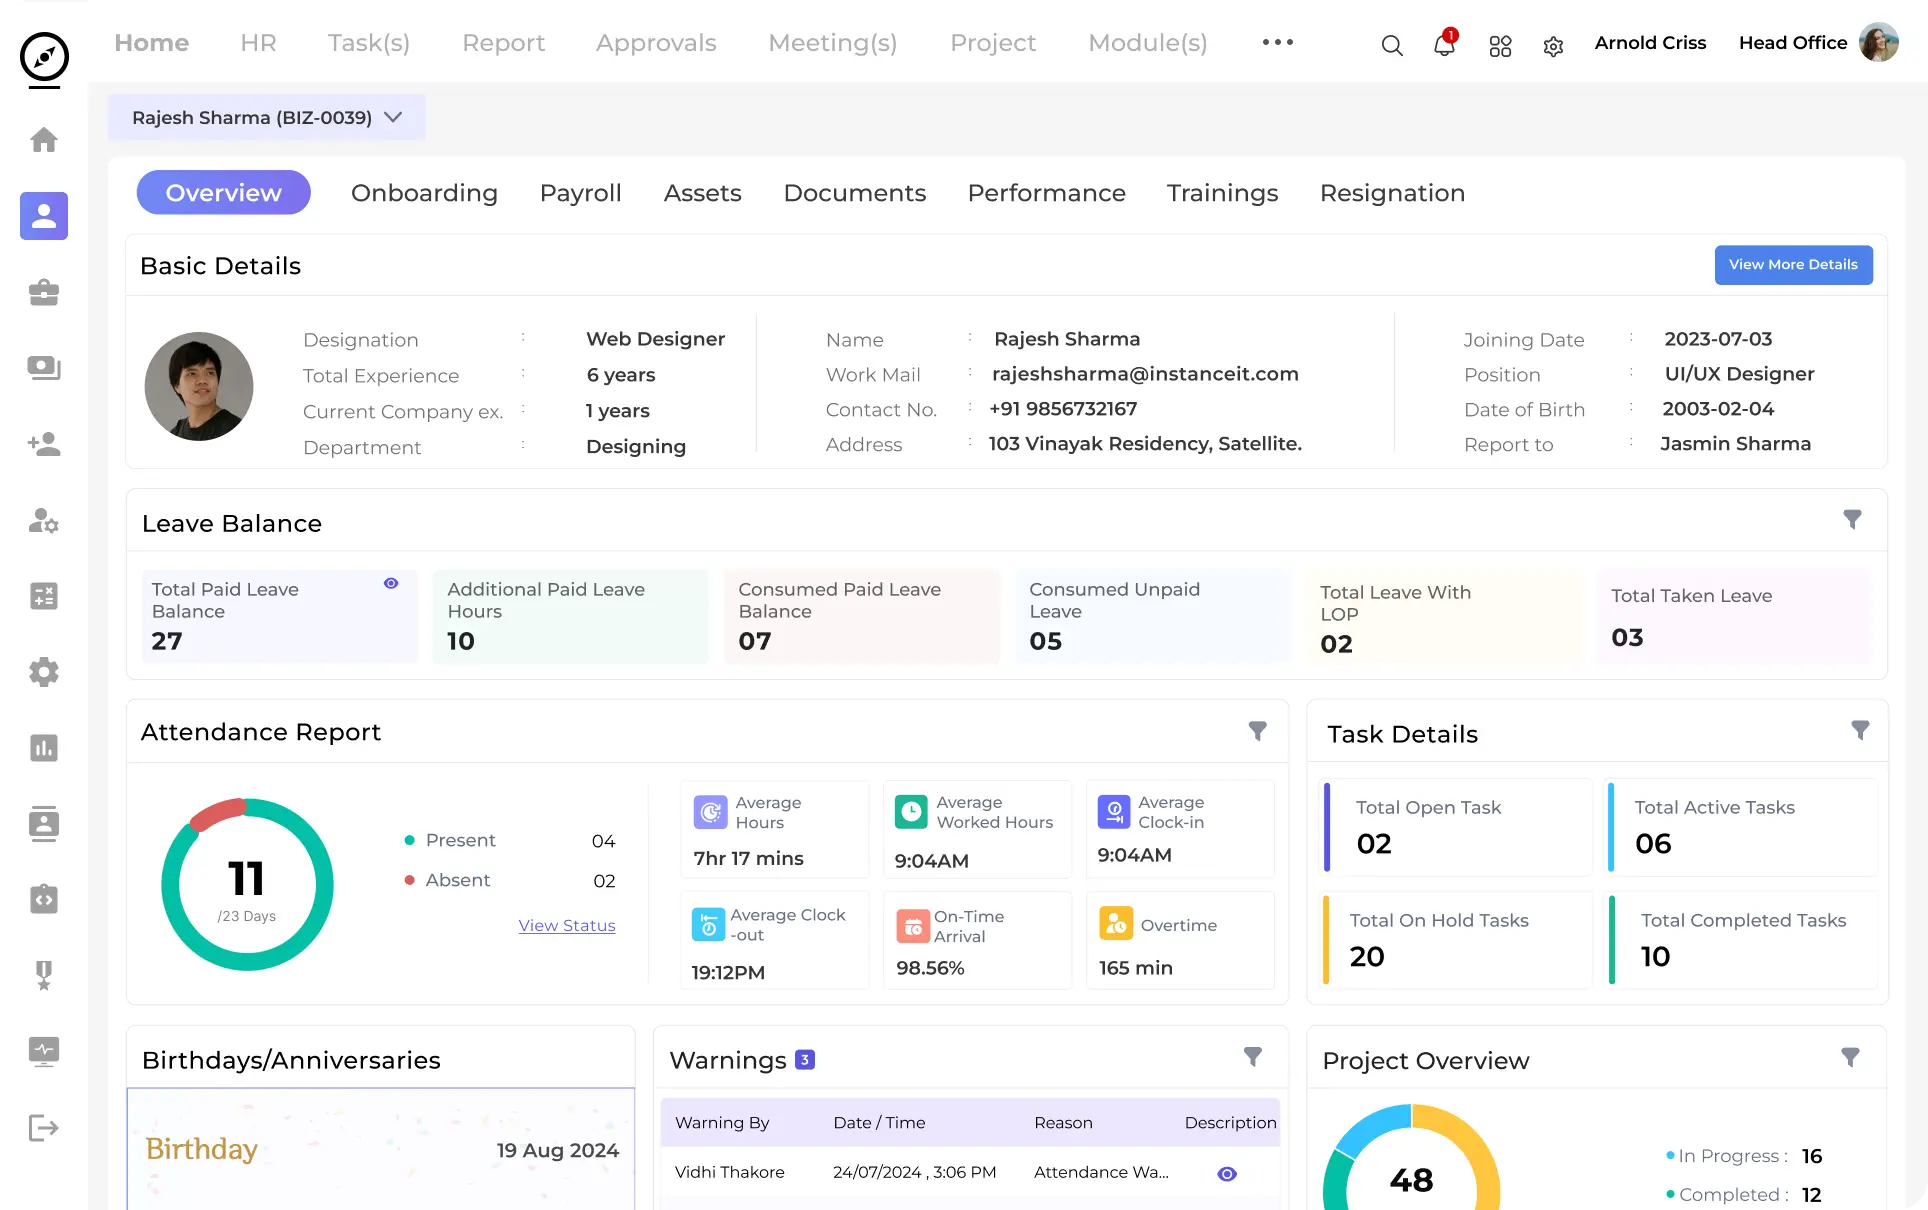Click the logout icon in sidebar
The width and height of the screenshot is (1928, 1210).
(44, 1128)
